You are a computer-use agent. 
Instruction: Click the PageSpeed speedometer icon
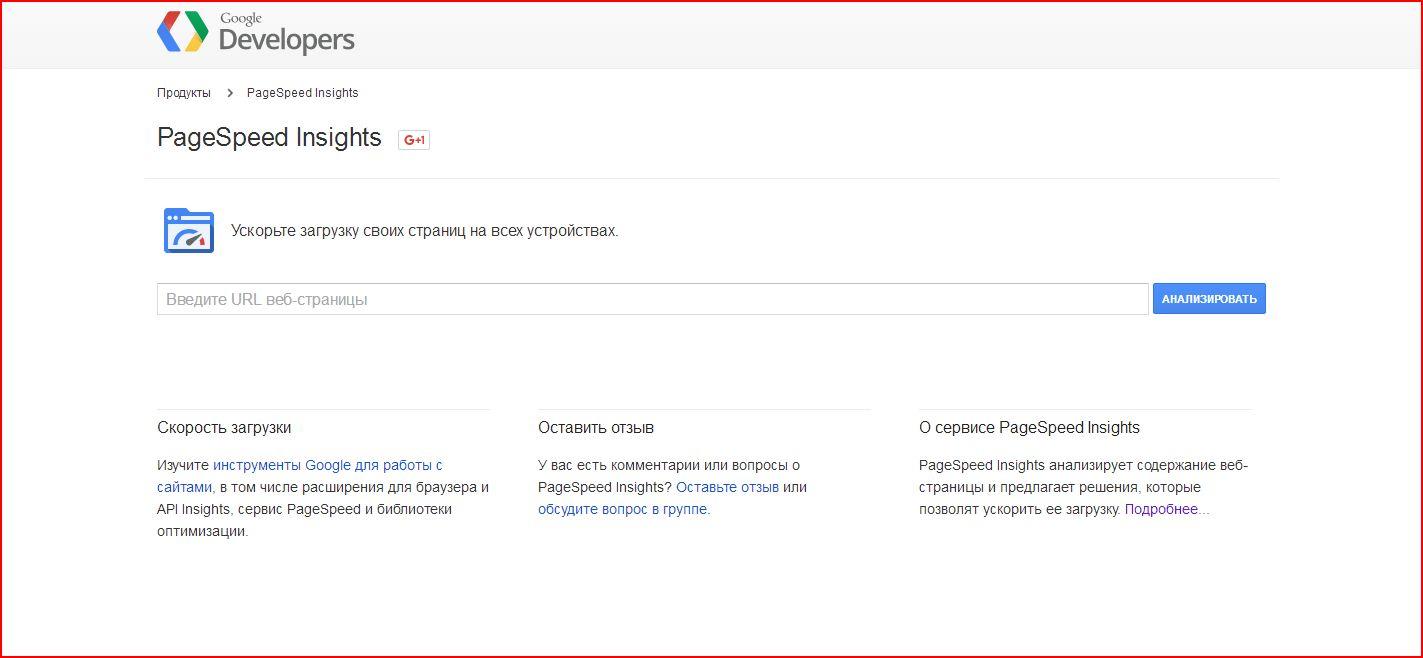pos(189,230)
